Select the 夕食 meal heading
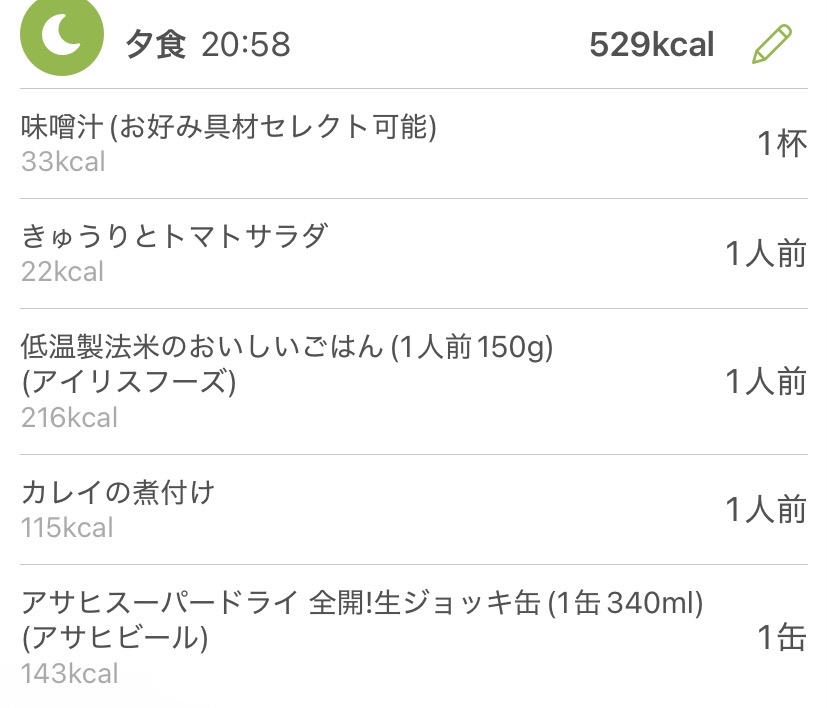The width and height of the screenshot is (827, 708). point(155,46)
